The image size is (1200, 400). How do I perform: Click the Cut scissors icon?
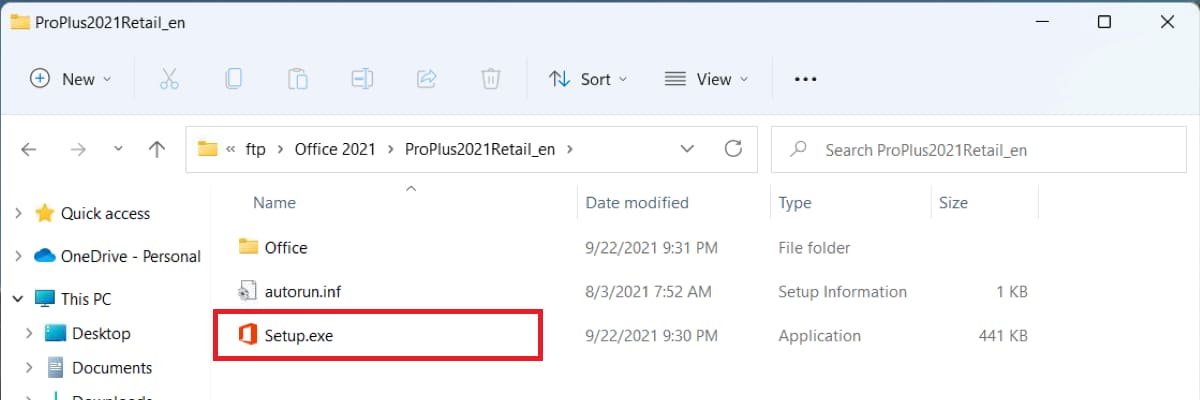(x=169, y=79)
